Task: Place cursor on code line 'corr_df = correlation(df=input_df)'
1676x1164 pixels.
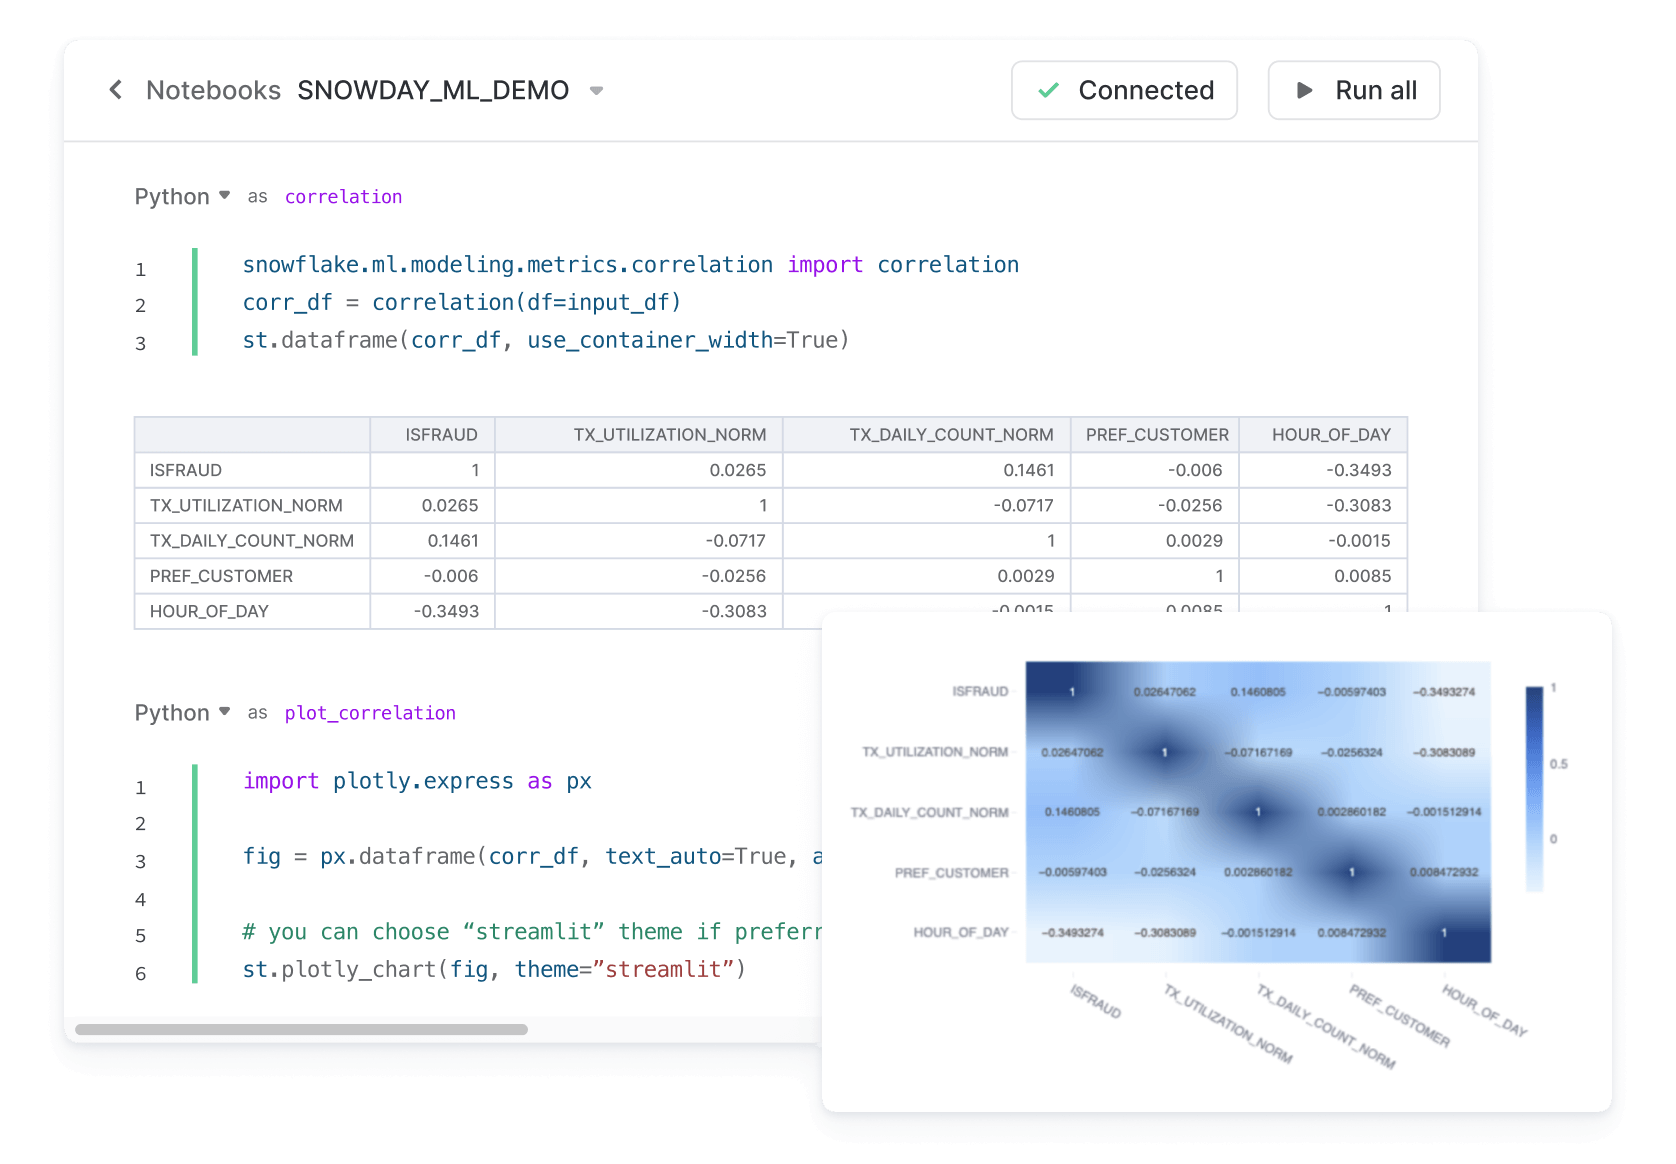Action: (x=462, y=302)
